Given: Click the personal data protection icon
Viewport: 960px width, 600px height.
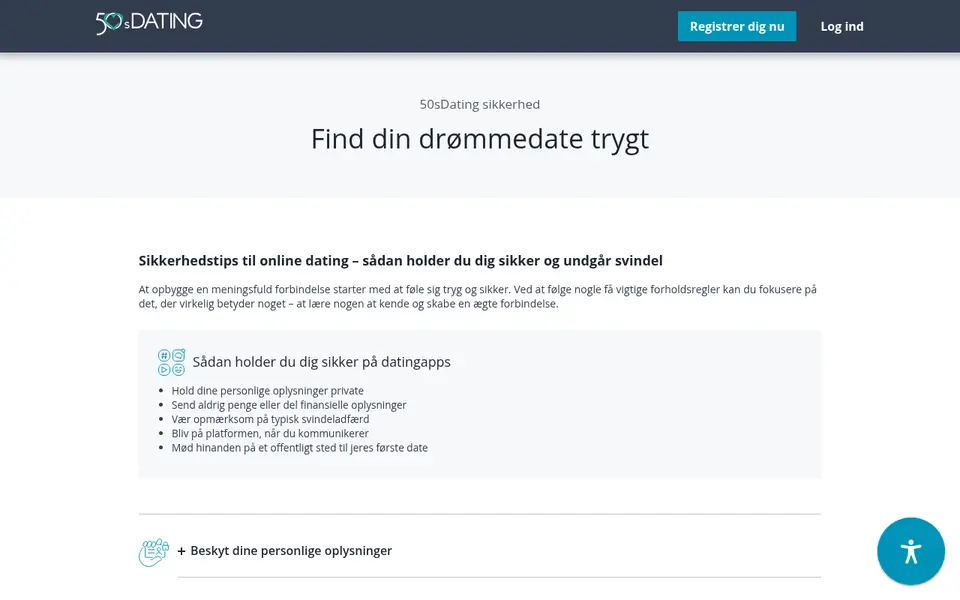Looking at the screenshot, I should [153, 552].
